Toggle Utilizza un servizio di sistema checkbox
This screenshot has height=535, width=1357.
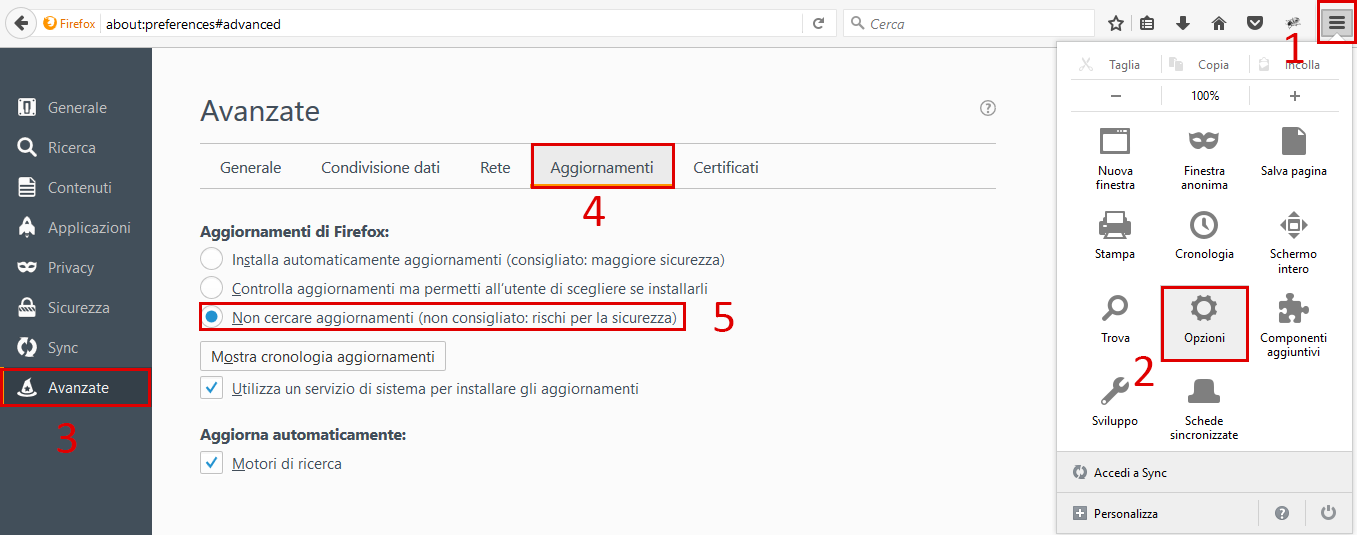click(x=211, y=388)
